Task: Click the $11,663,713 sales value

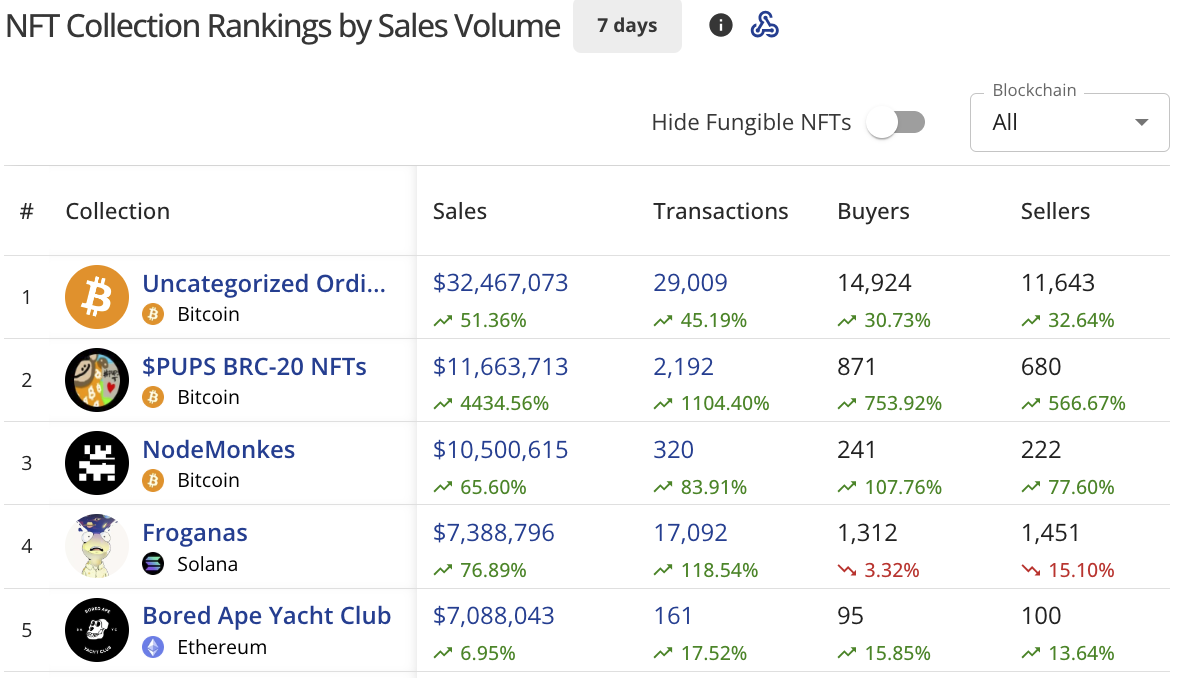Action: 500,367
